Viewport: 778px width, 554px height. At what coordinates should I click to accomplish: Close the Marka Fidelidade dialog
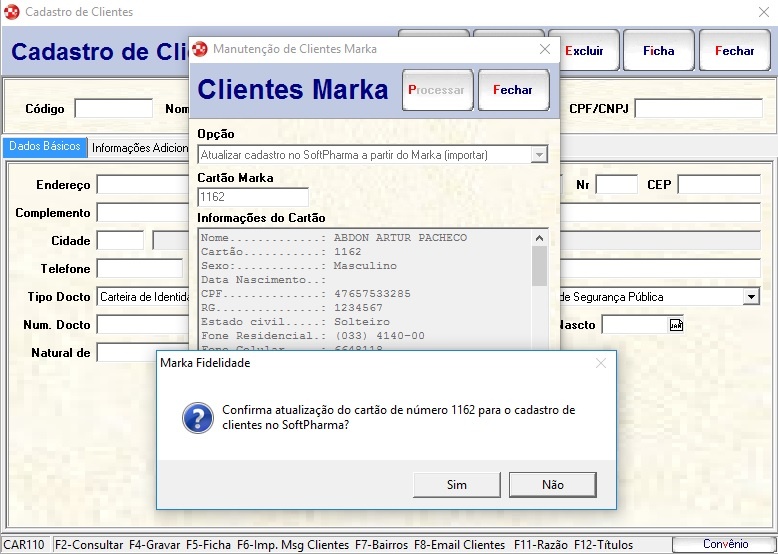click(601, 364)
